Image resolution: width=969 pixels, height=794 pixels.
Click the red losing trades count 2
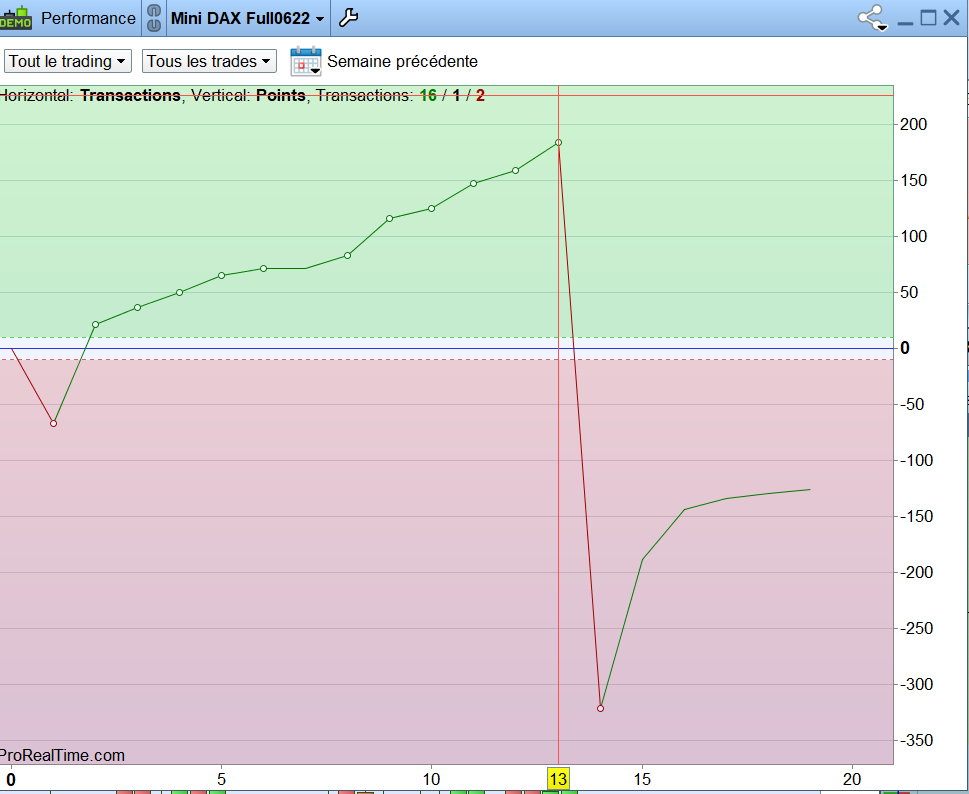pyautogui.click(x=480, y=95)
